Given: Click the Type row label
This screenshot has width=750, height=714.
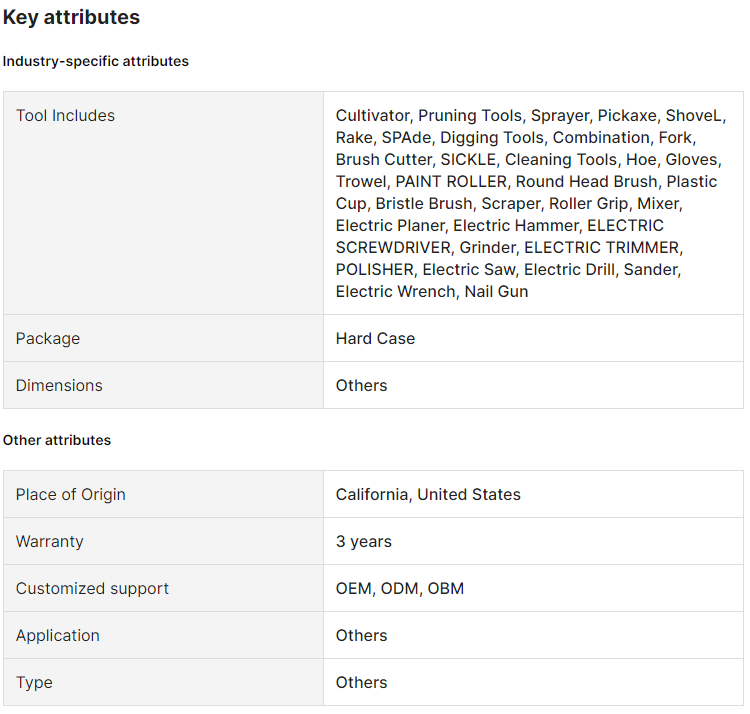Looking at the screenshot, I should [34, 682].
